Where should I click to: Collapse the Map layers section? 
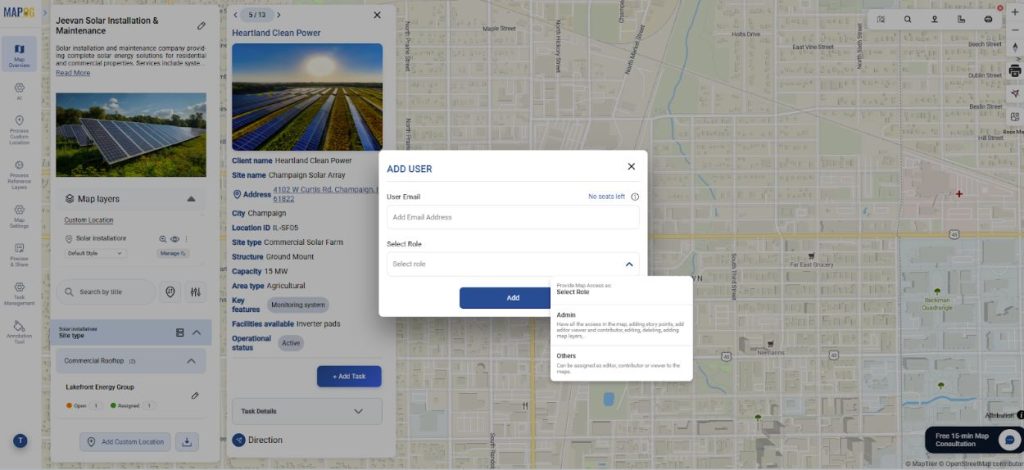click(191, 199)
